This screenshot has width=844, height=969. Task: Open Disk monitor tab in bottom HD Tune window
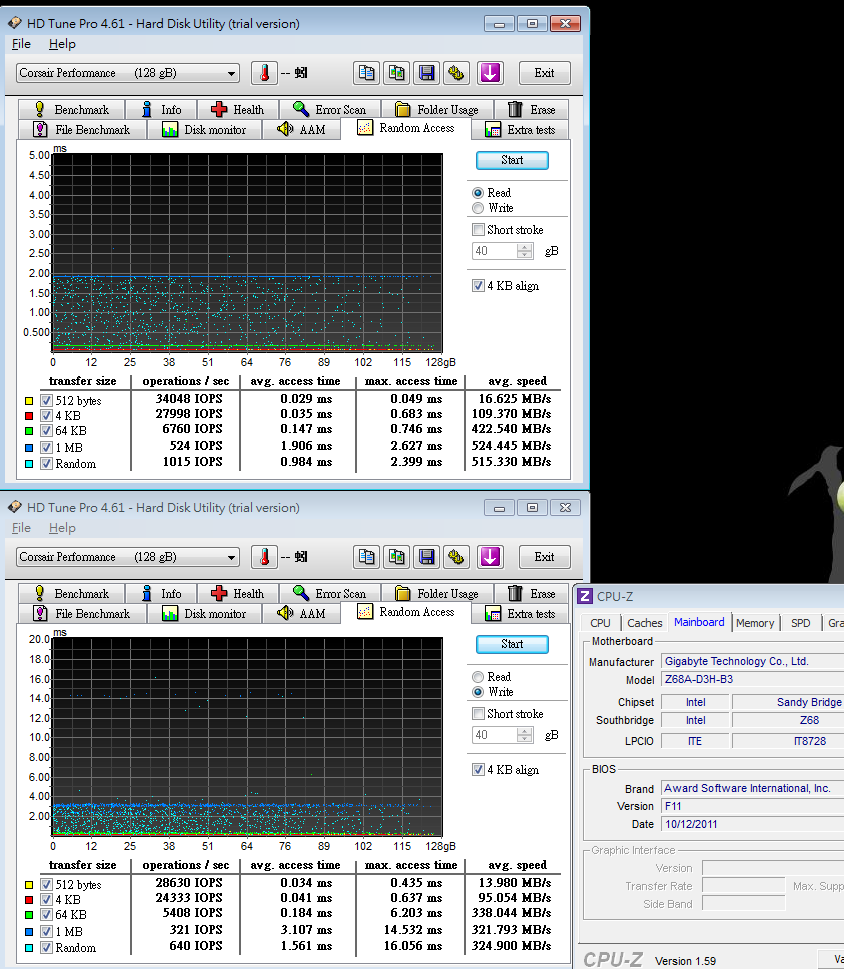tap(205, 614)
